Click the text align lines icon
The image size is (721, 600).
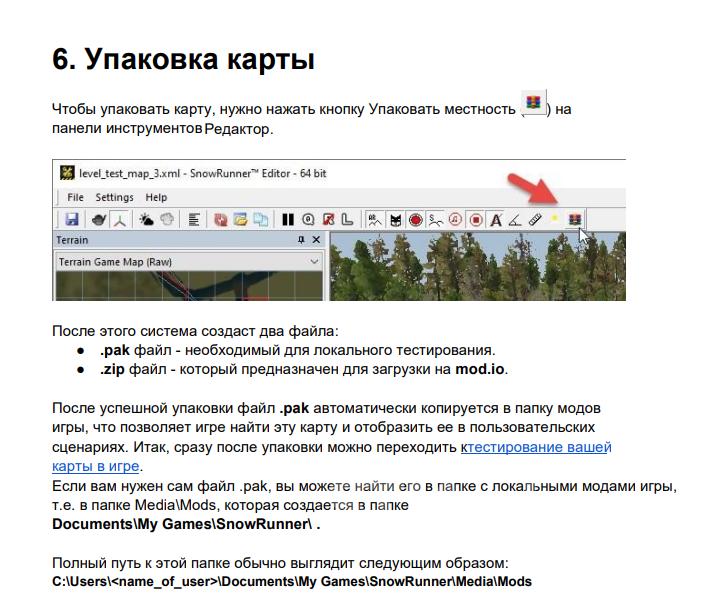point(195,219)
